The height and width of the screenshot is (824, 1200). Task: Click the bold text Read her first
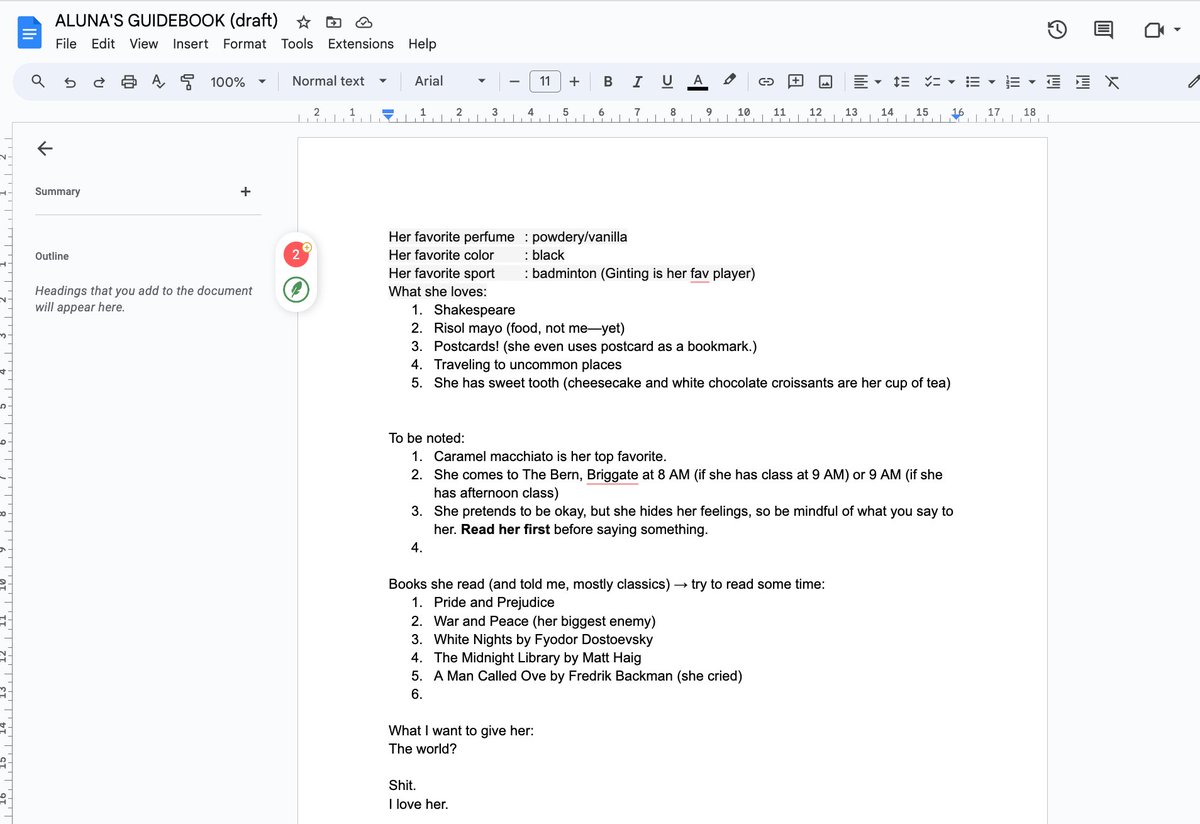(x=505, y=529)
